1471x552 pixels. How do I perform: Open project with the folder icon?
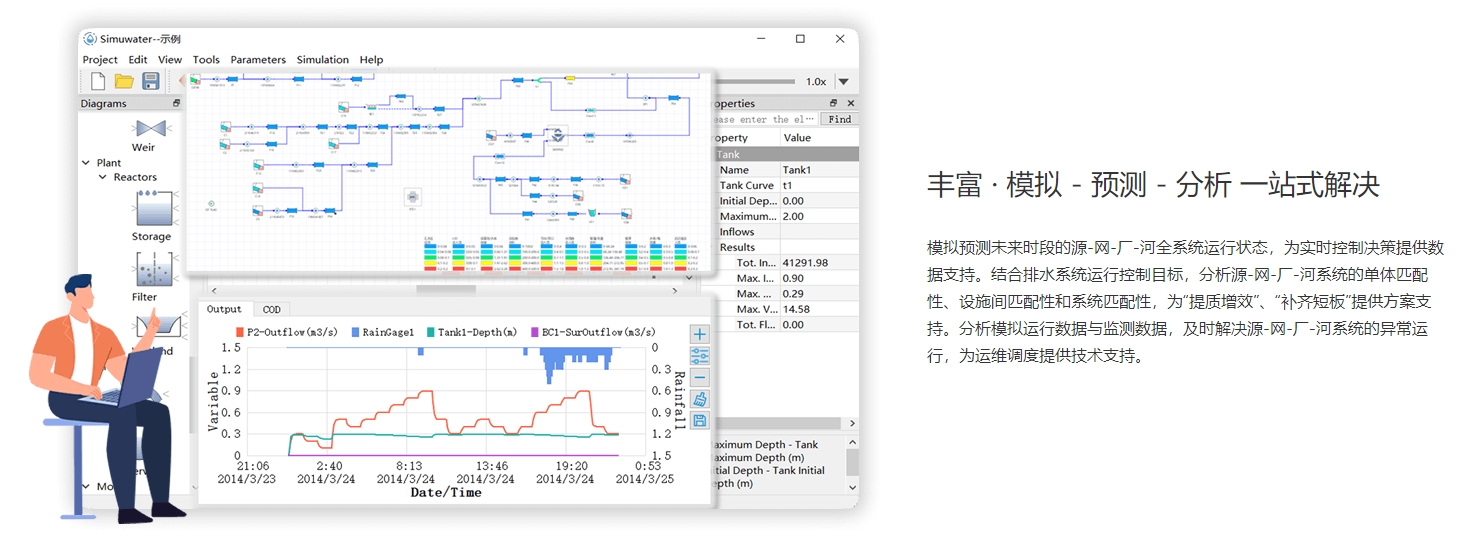(x=124, y=81)
